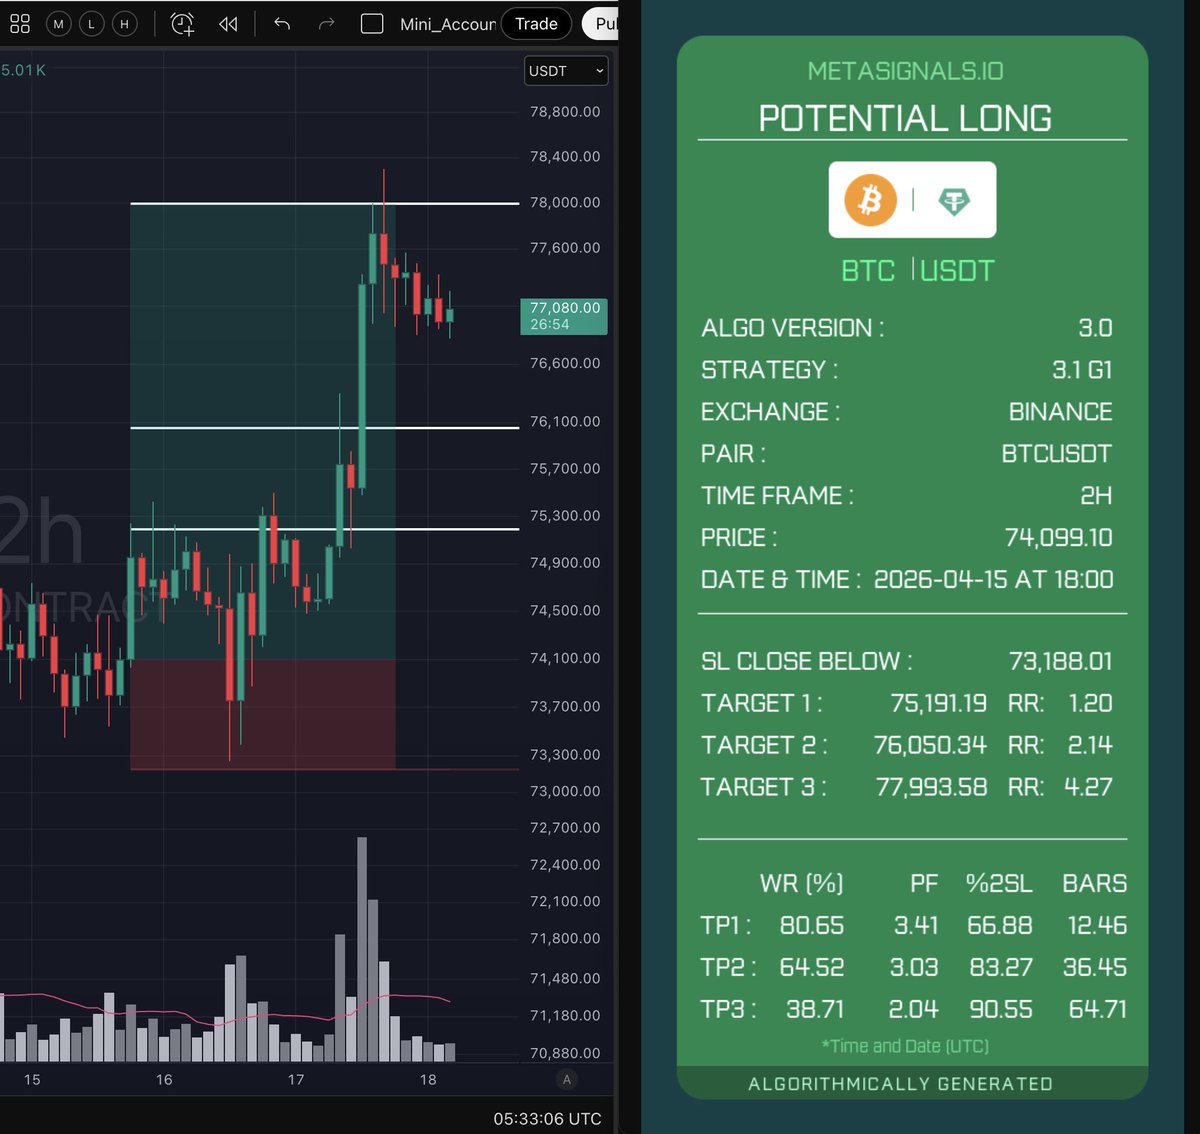Open the Mini_Account layout name
Viewport: 1200px width, 1134px height.
click(447, 24)
